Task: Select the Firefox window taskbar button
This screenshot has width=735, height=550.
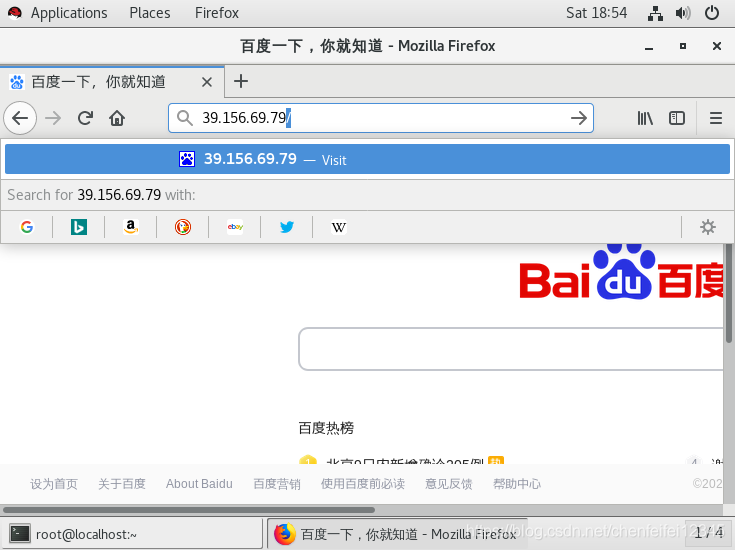Action: [398, 534]
